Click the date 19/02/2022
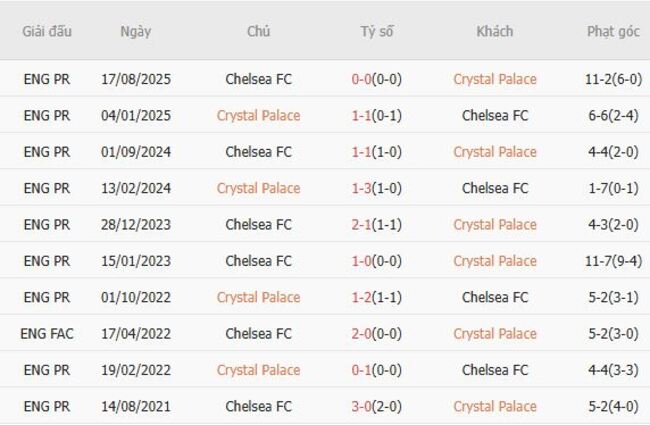 coord(135,370)
